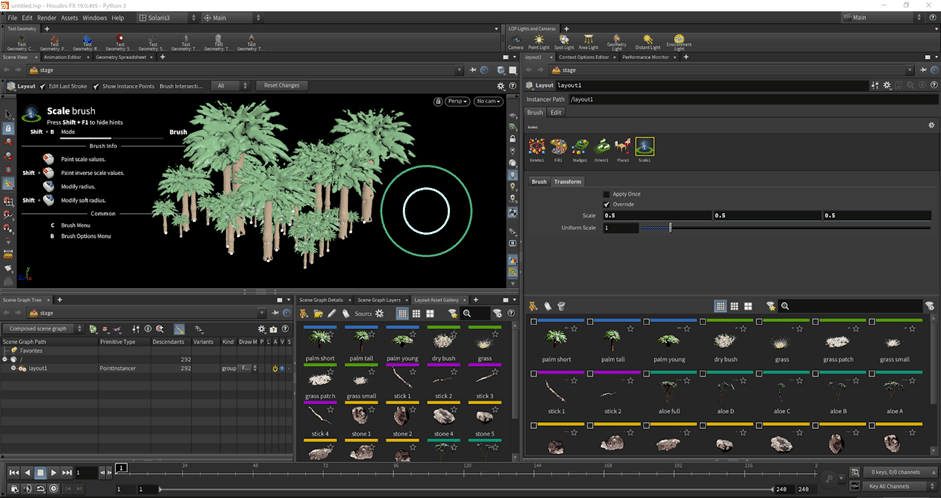
Task: Toggle the Show Instance Points checkbox
Action: coord(97,87)
